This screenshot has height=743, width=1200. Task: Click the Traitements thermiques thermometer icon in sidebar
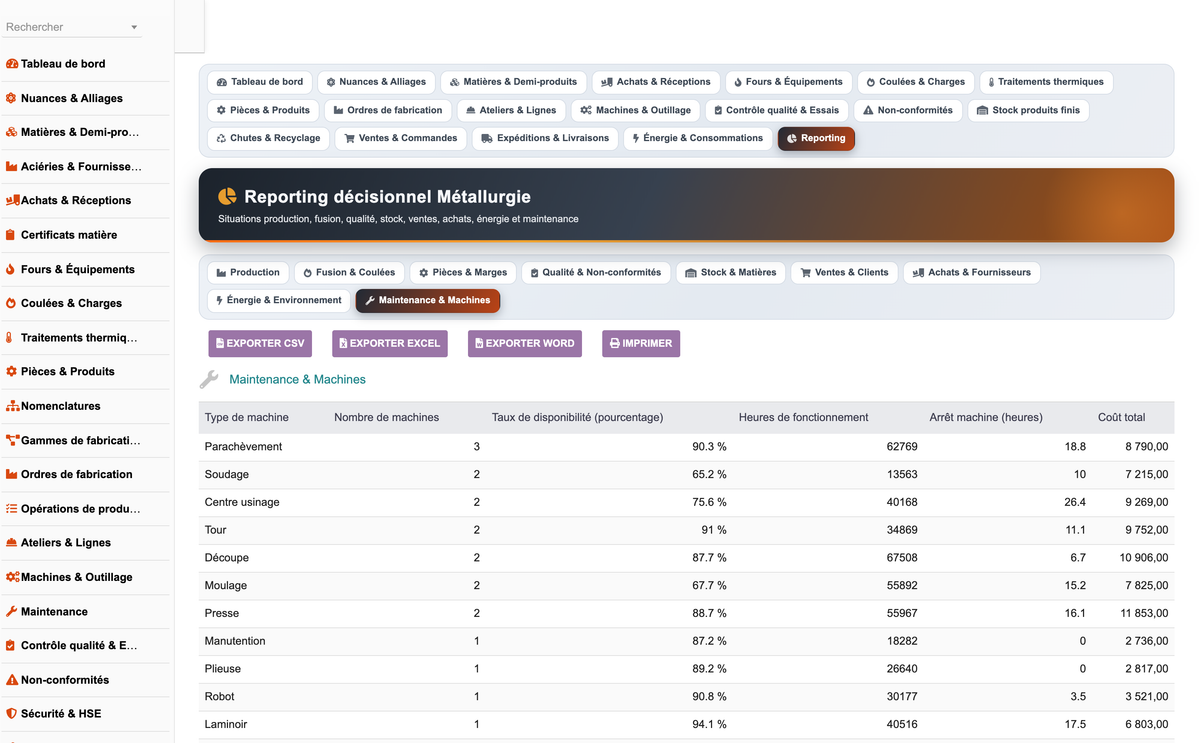(10, 338)
